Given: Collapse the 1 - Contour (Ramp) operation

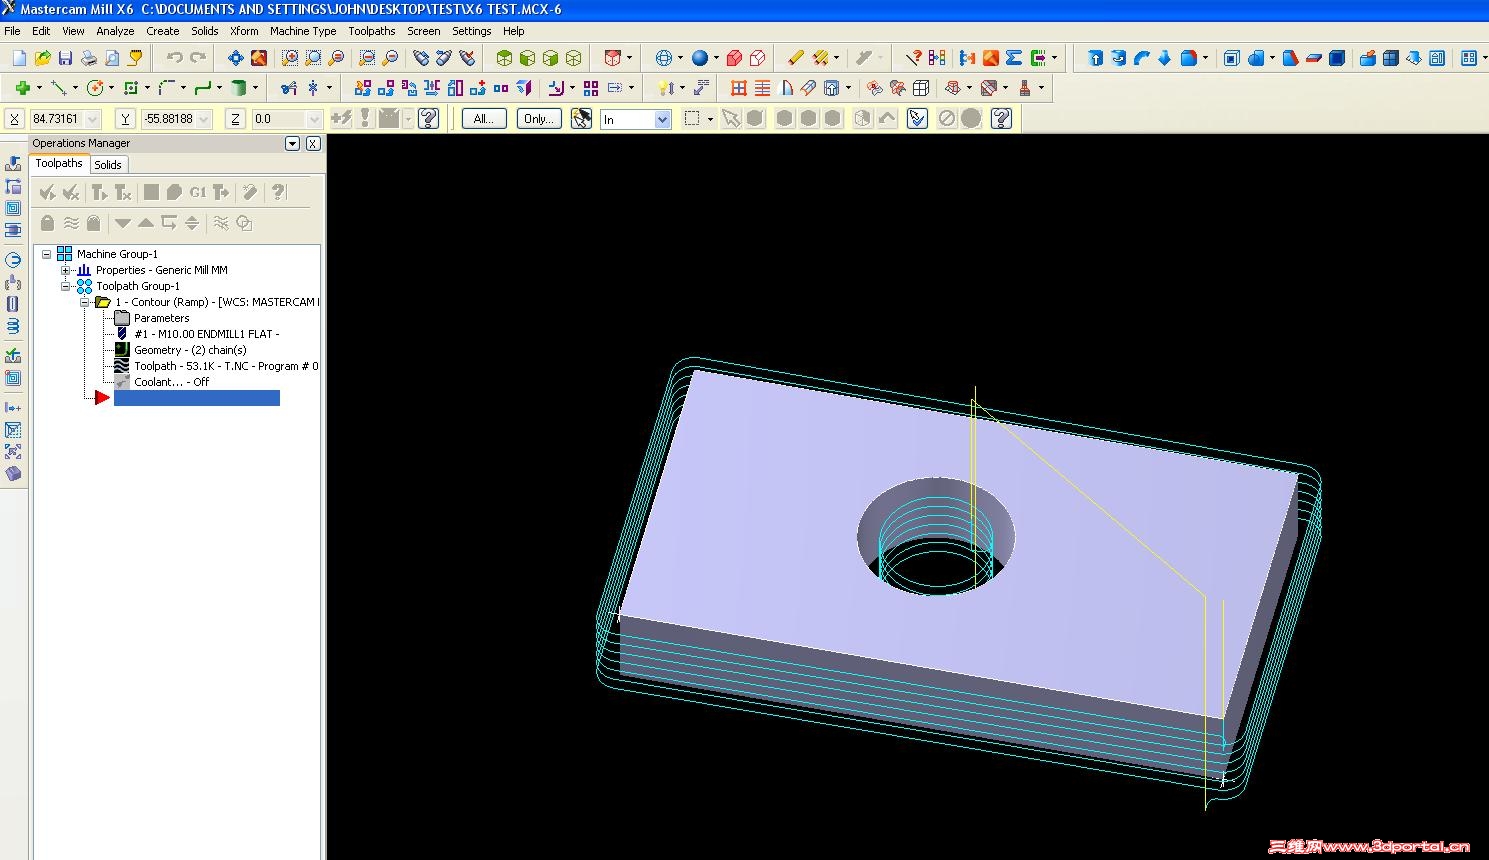Looking at the screenshot, I should pyautogui.click(x=85, y=302).
